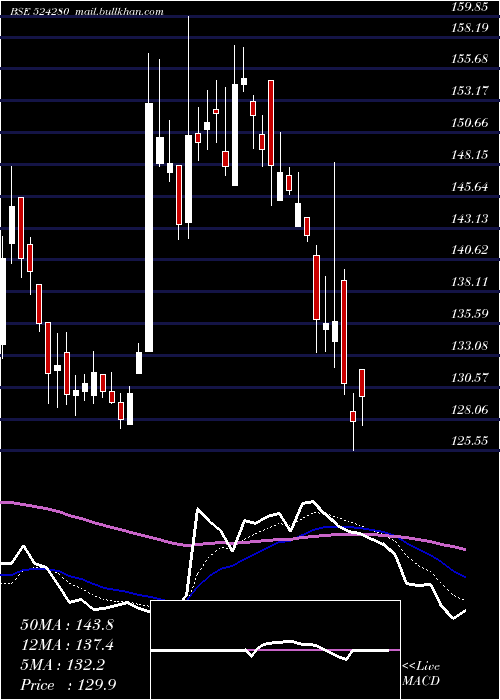Select the 125.55 price axis label

pyautogui.click(x=471, y=441)
